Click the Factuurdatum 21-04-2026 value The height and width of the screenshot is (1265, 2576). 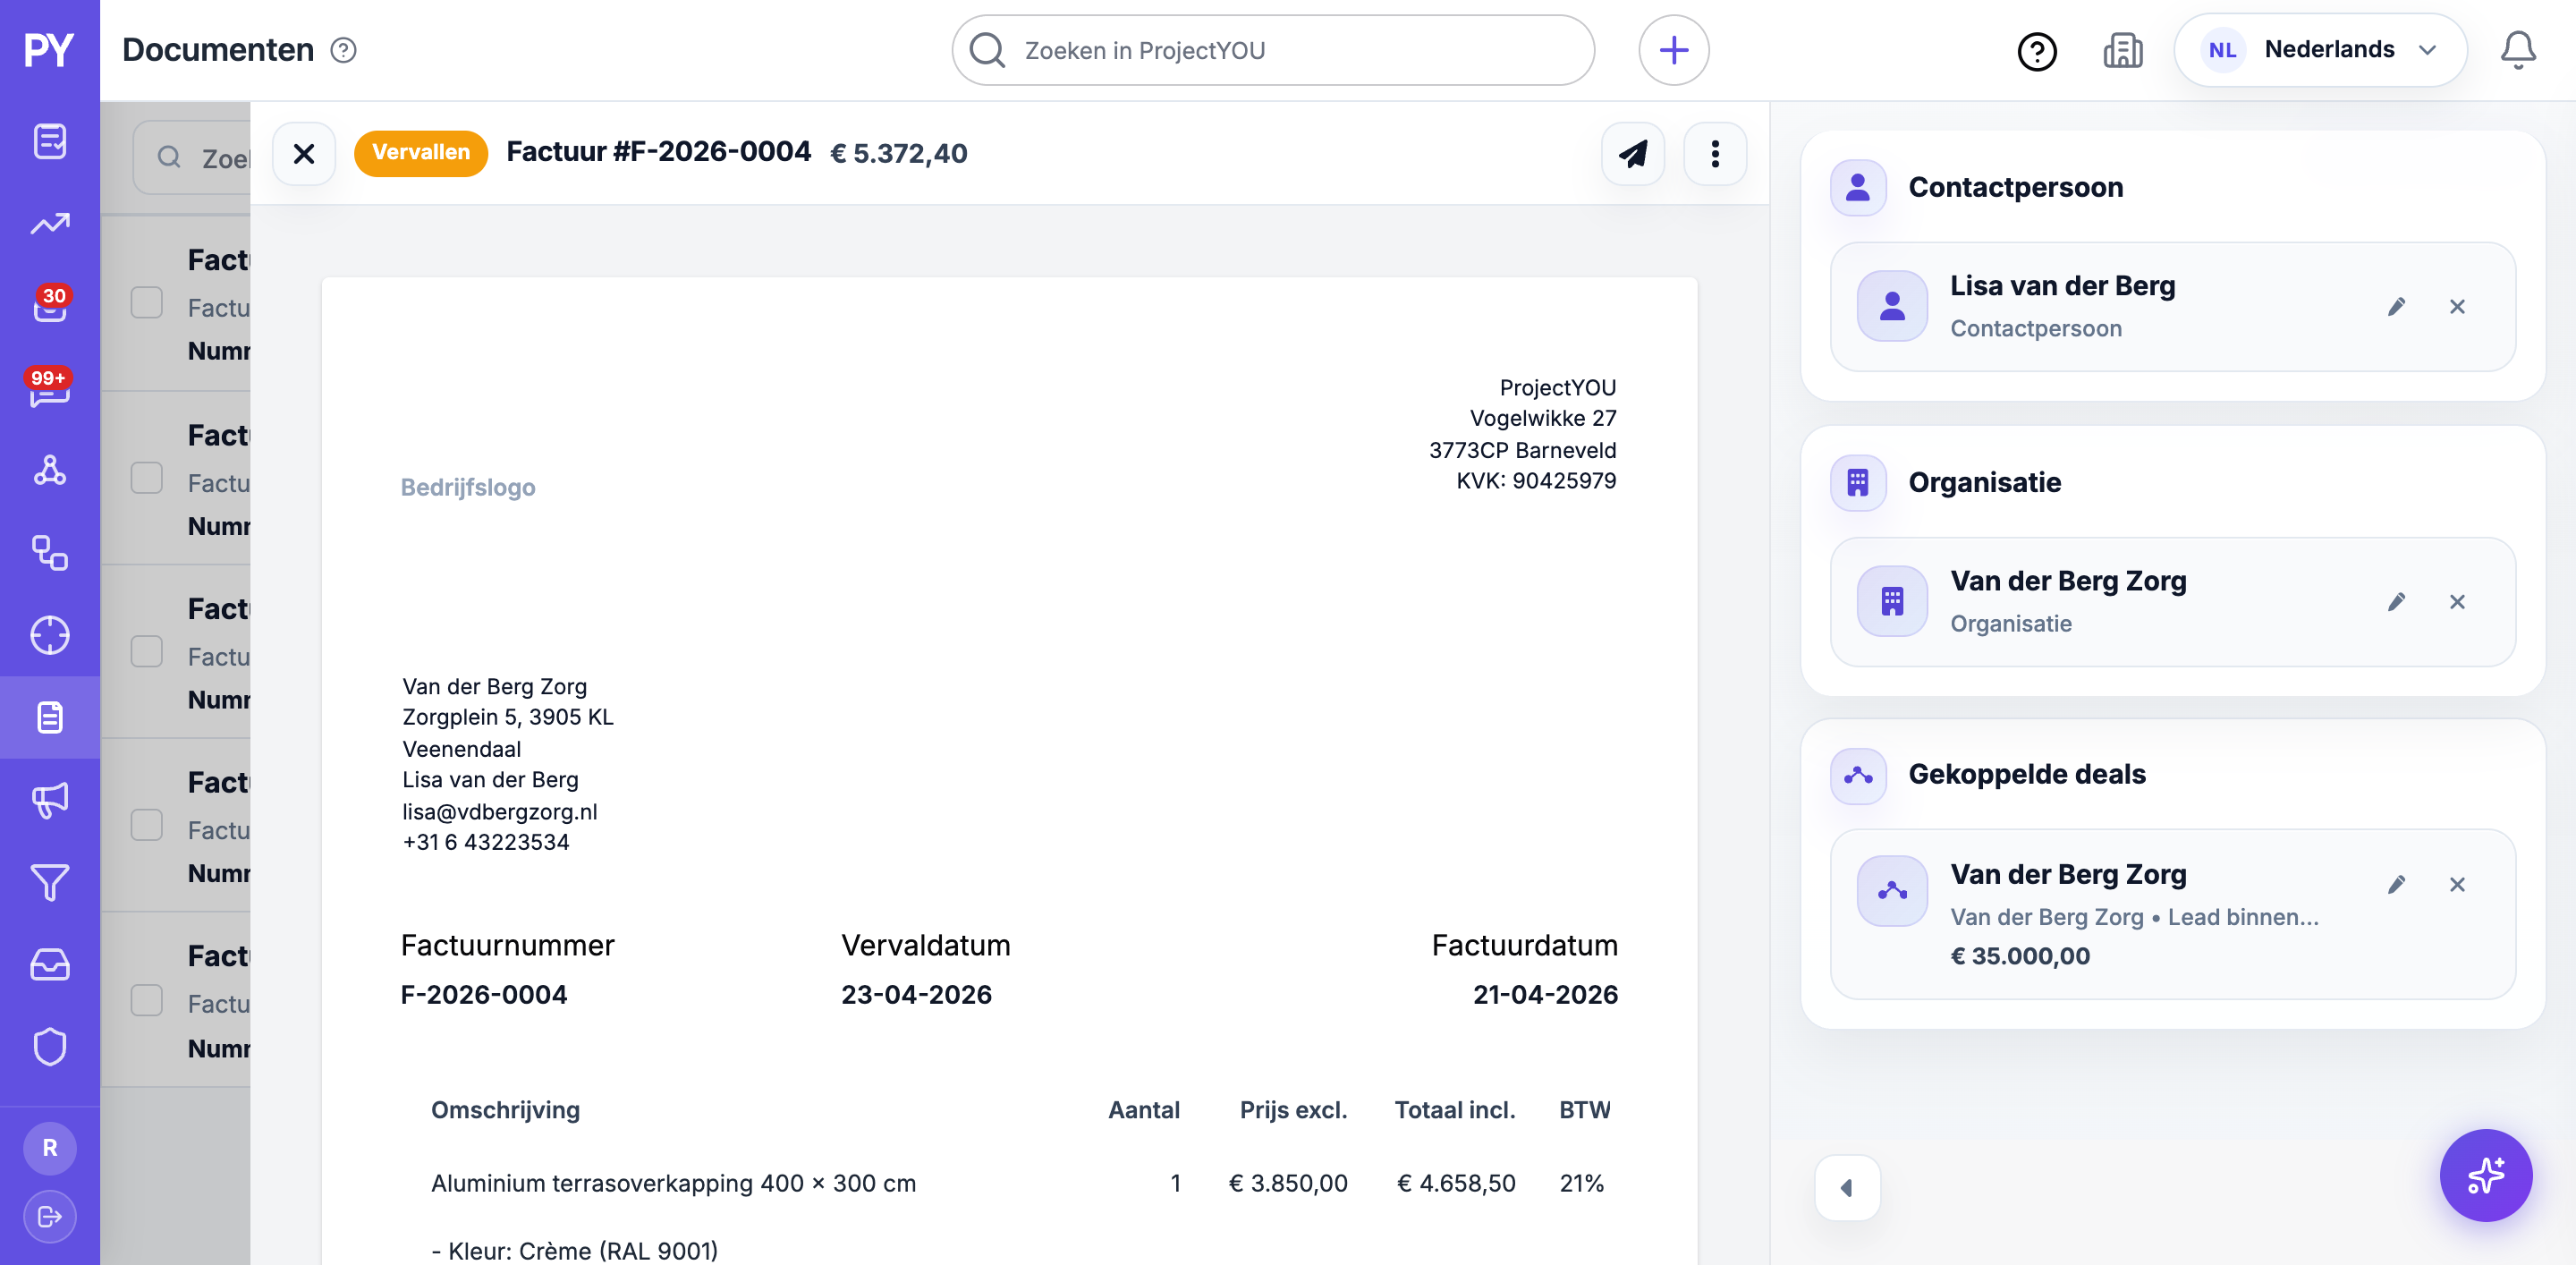pos(1544,994)
